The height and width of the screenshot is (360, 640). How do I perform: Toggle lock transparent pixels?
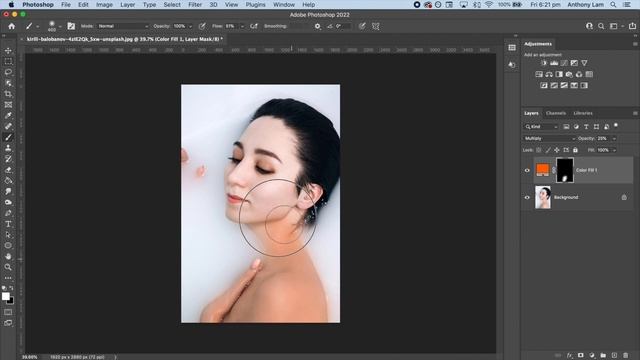pyautogui.click(x=539, y=150)
